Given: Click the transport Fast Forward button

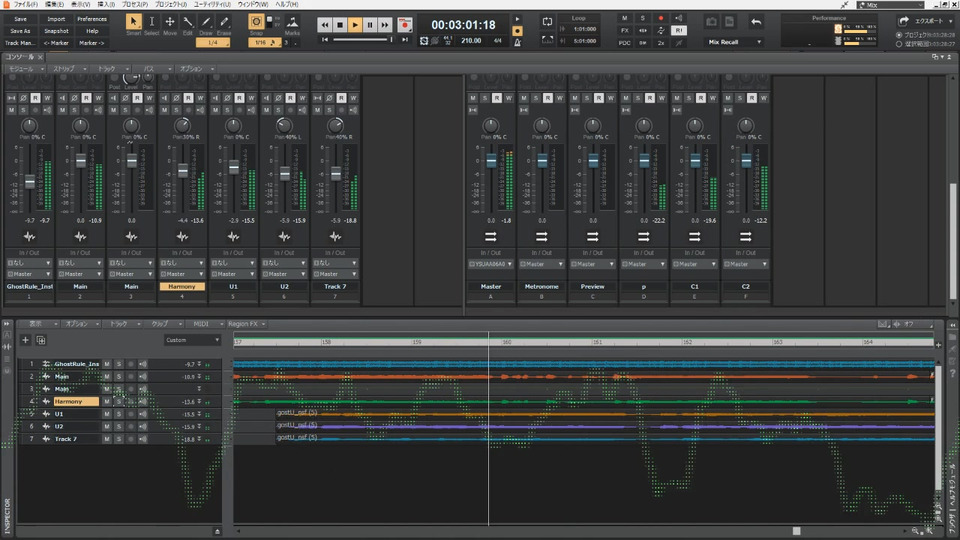Looking at the screenshot, I should (384, 25).
